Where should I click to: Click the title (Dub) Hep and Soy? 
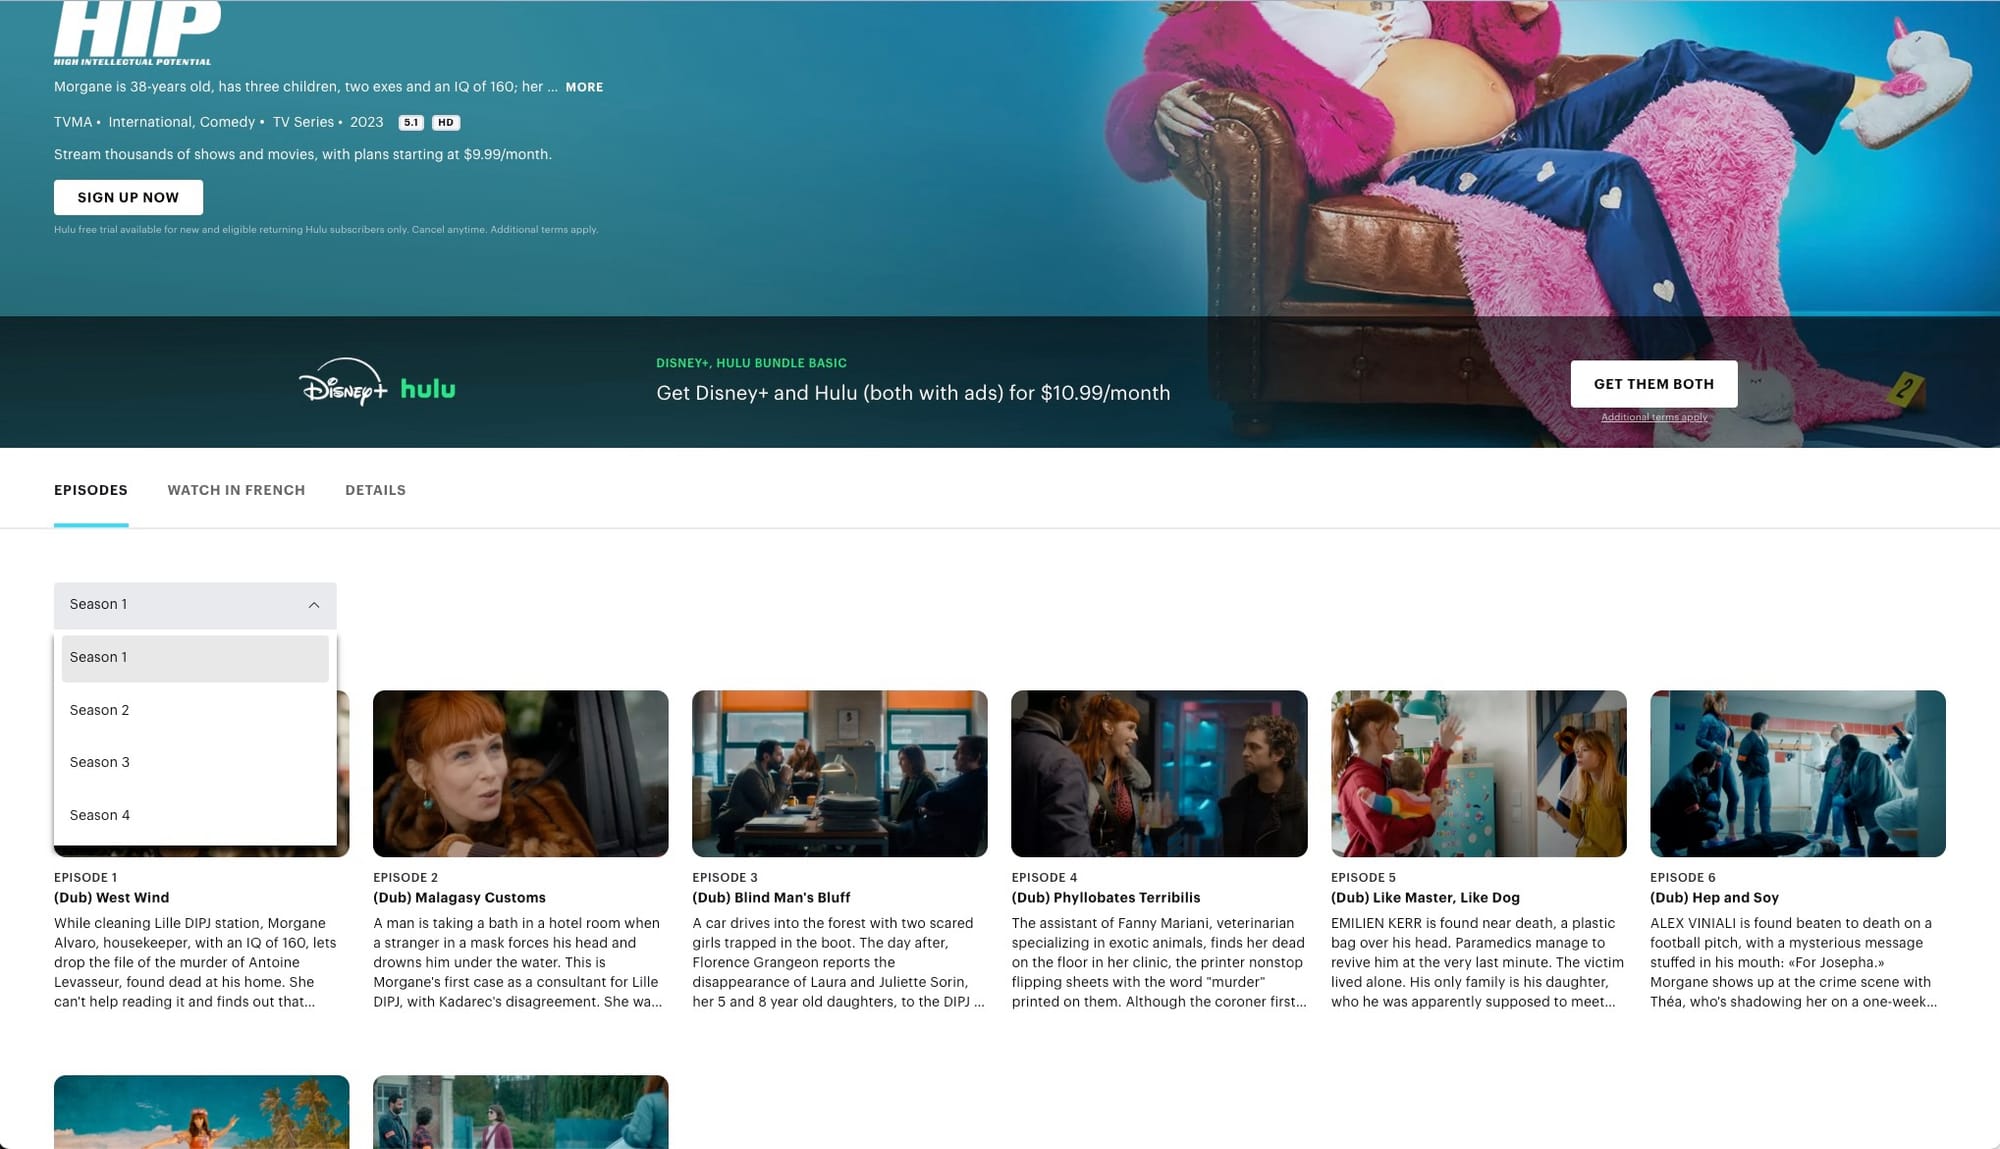coord(1715,898)
